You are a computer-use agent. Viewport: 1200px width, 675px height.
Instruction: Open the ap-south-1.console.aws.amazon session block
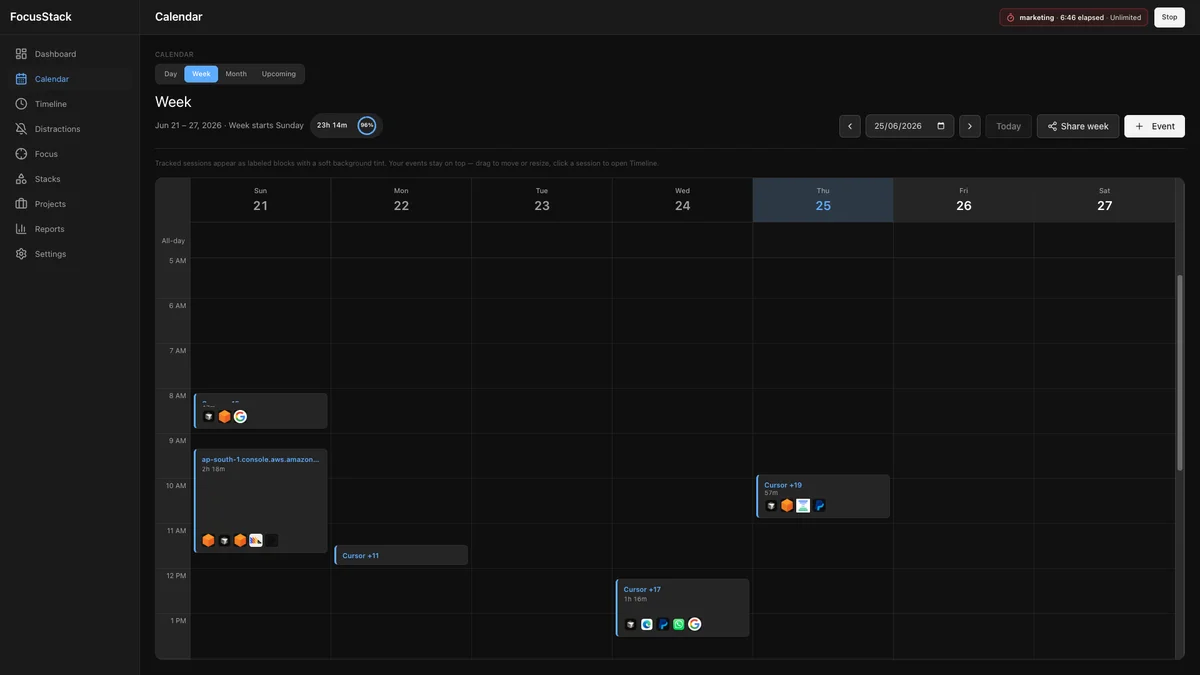pos(261,501)
